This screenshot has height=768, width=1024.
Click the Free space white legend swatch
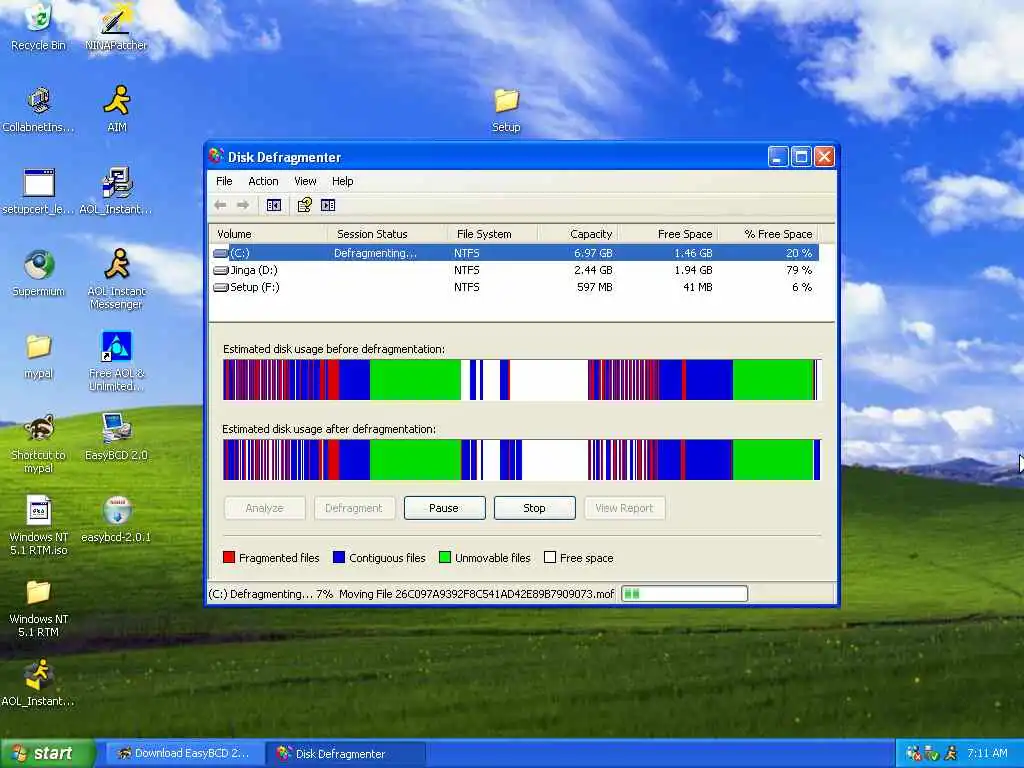pyautogui.click(x=550, y=557)
